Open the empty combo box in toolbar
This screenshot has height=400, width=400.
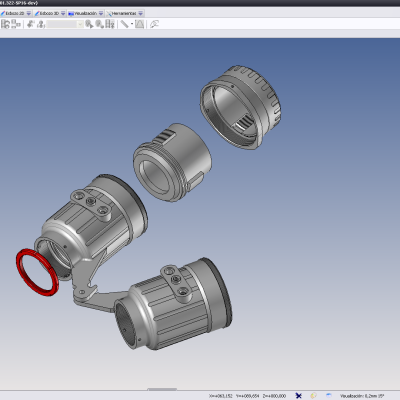pyautogui.click(x=65, y=24)
